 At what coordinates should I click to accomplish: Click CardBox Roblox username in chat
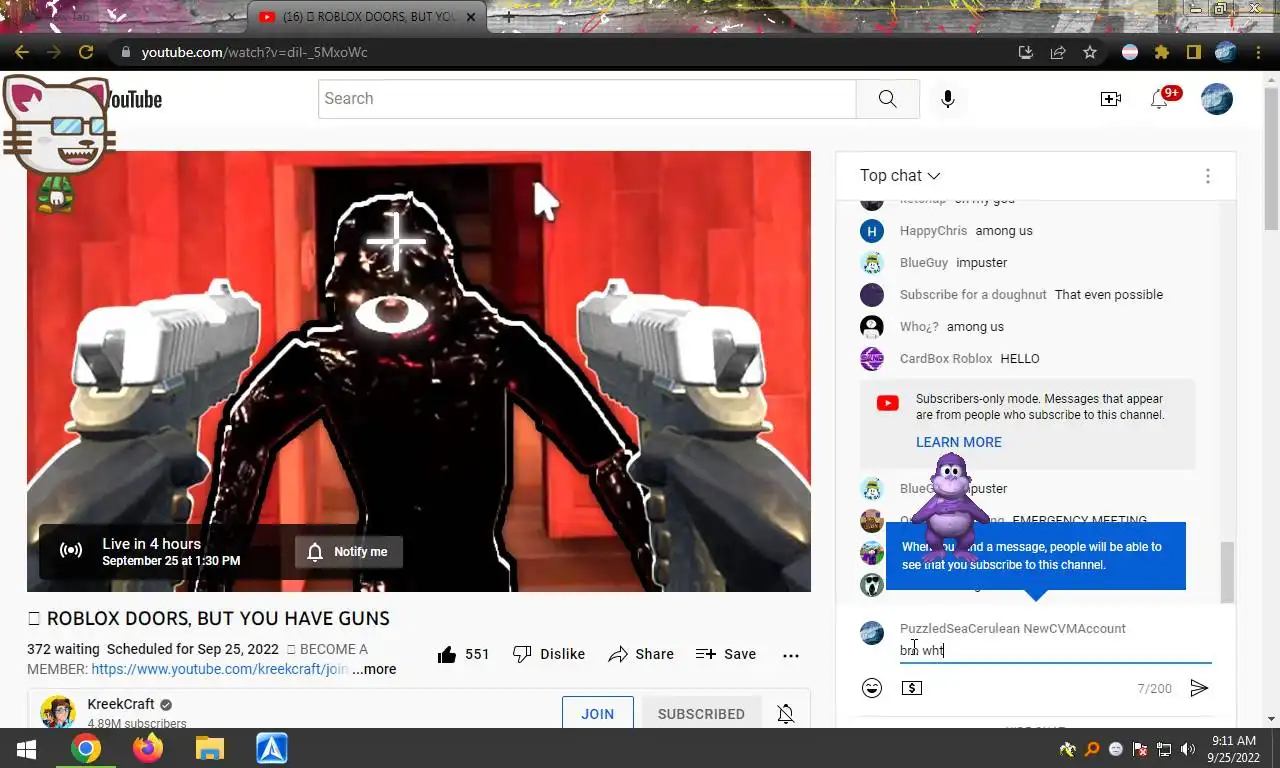coord(946,359)
